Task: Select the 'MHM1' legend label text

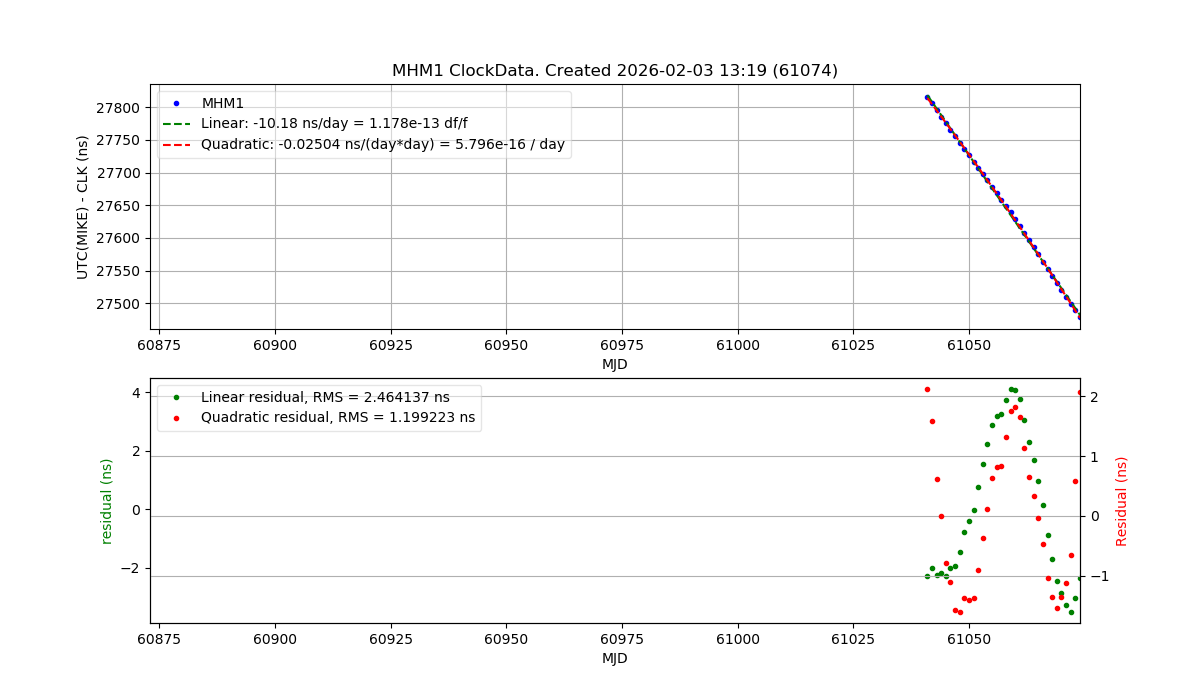Action: point(223,103)
